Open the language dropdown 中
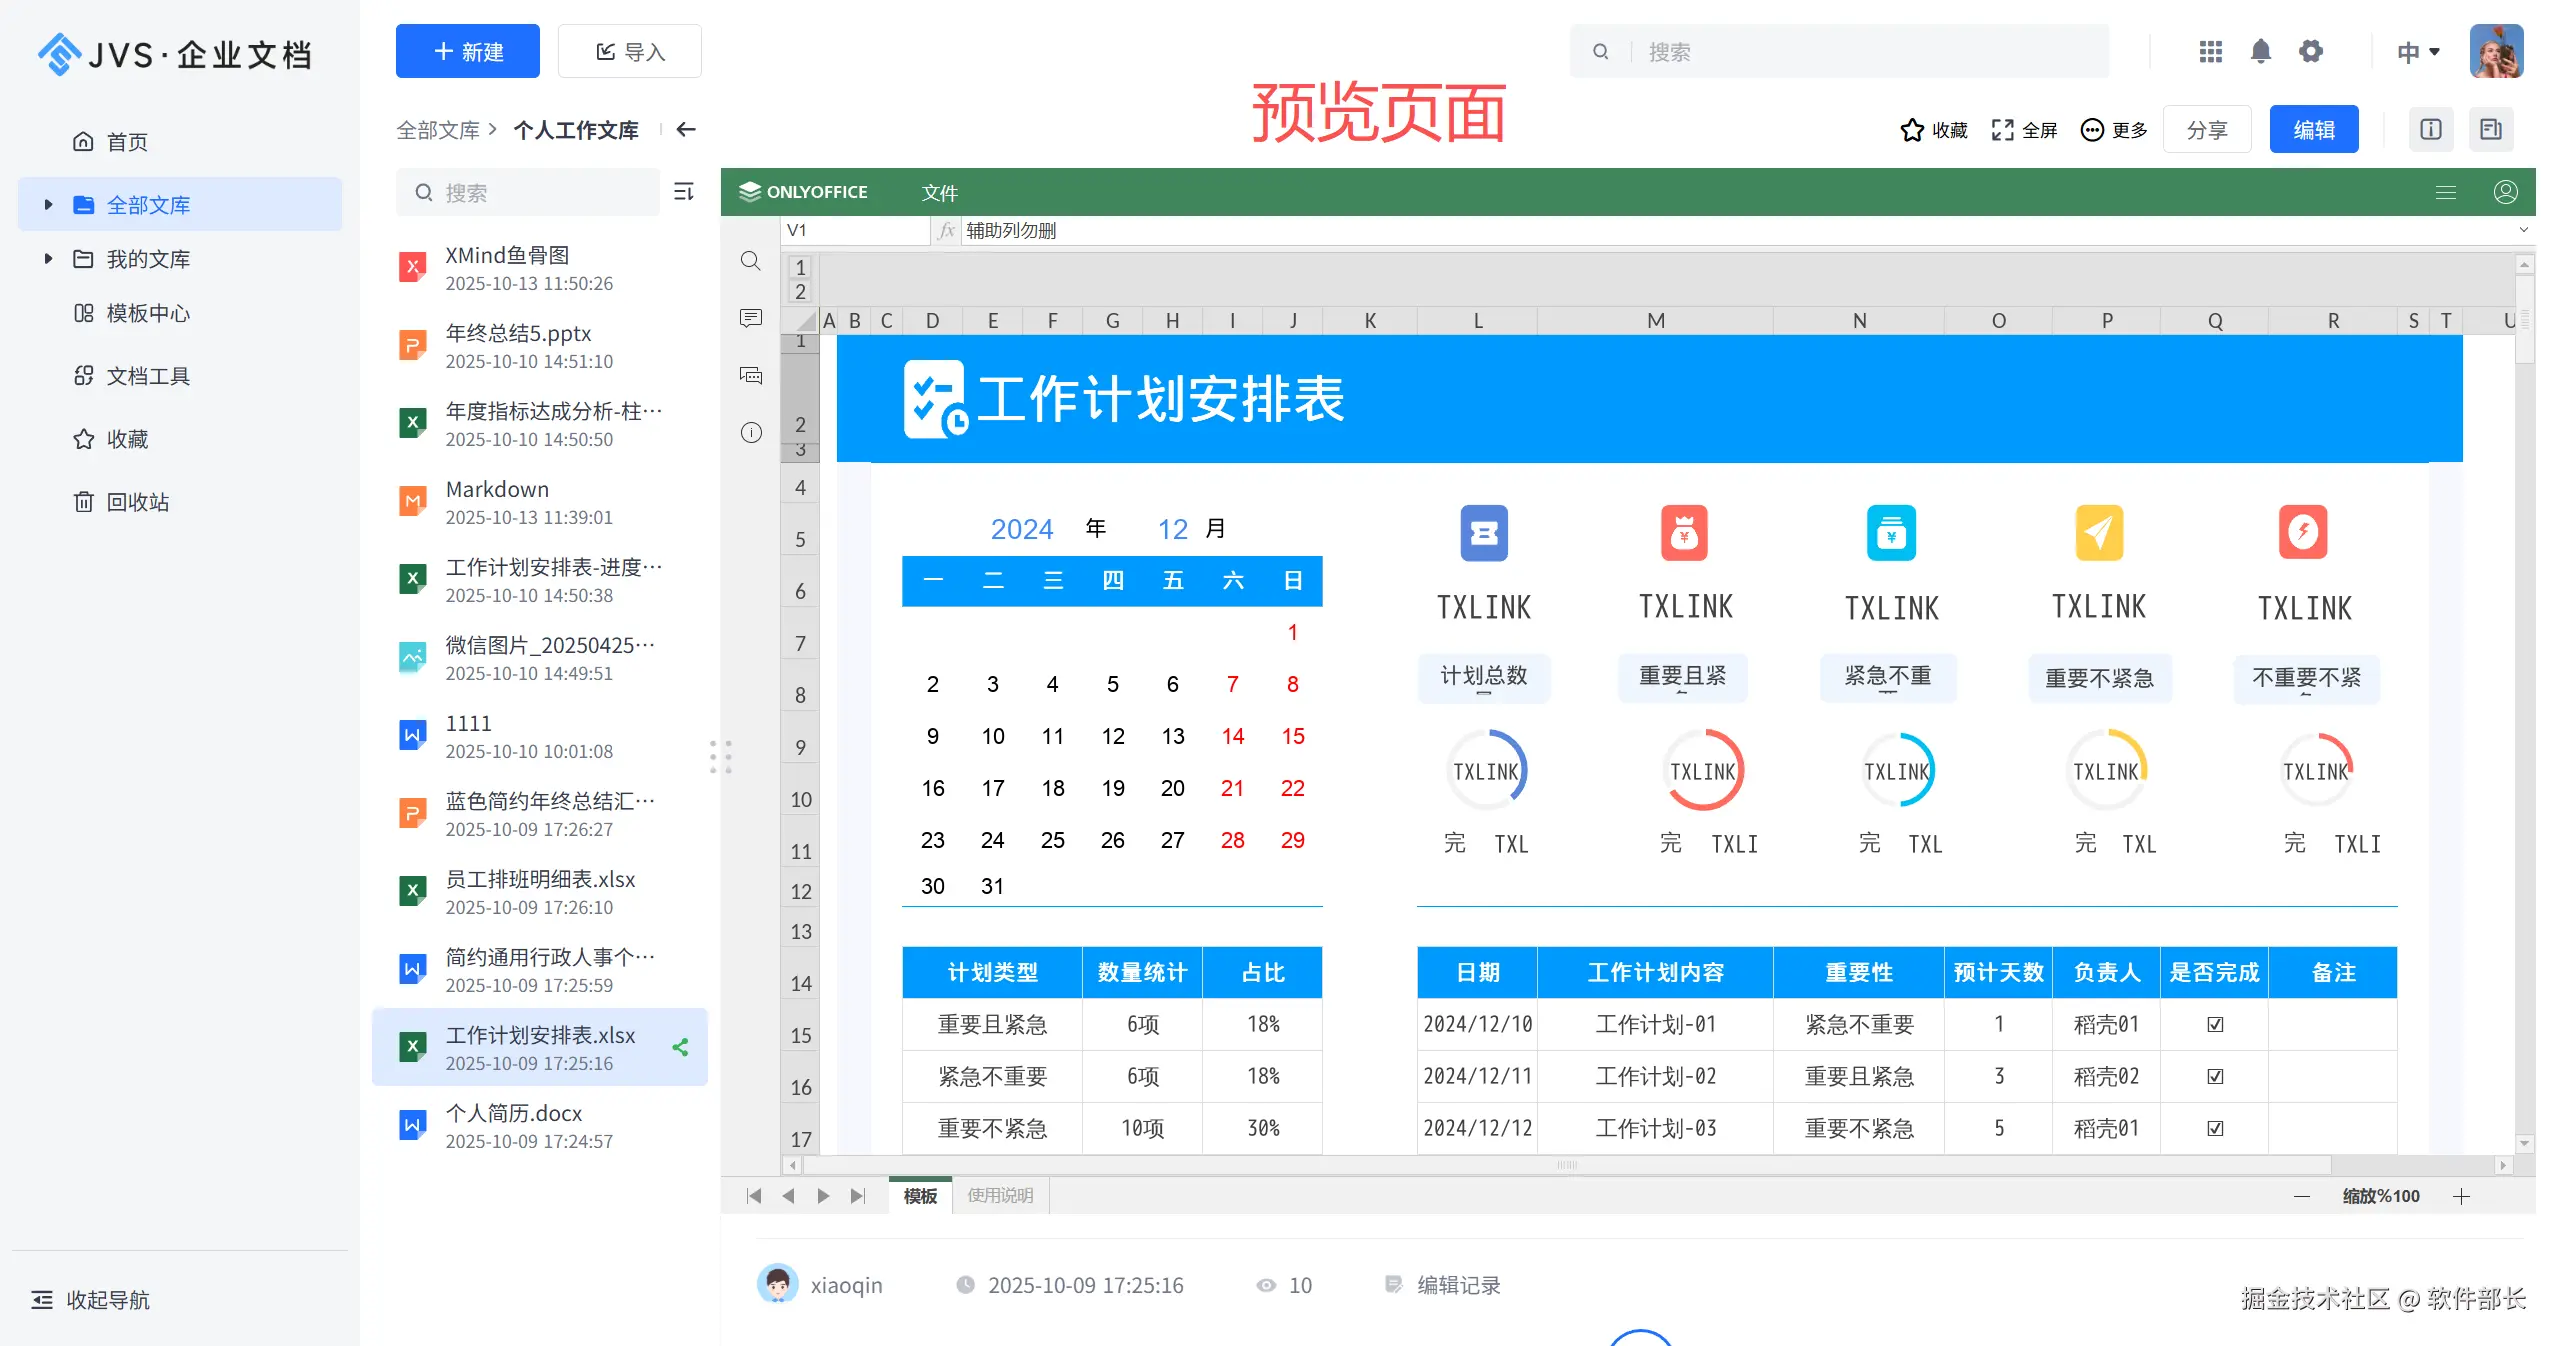 pyautogui.click(x=2418, y=52)
